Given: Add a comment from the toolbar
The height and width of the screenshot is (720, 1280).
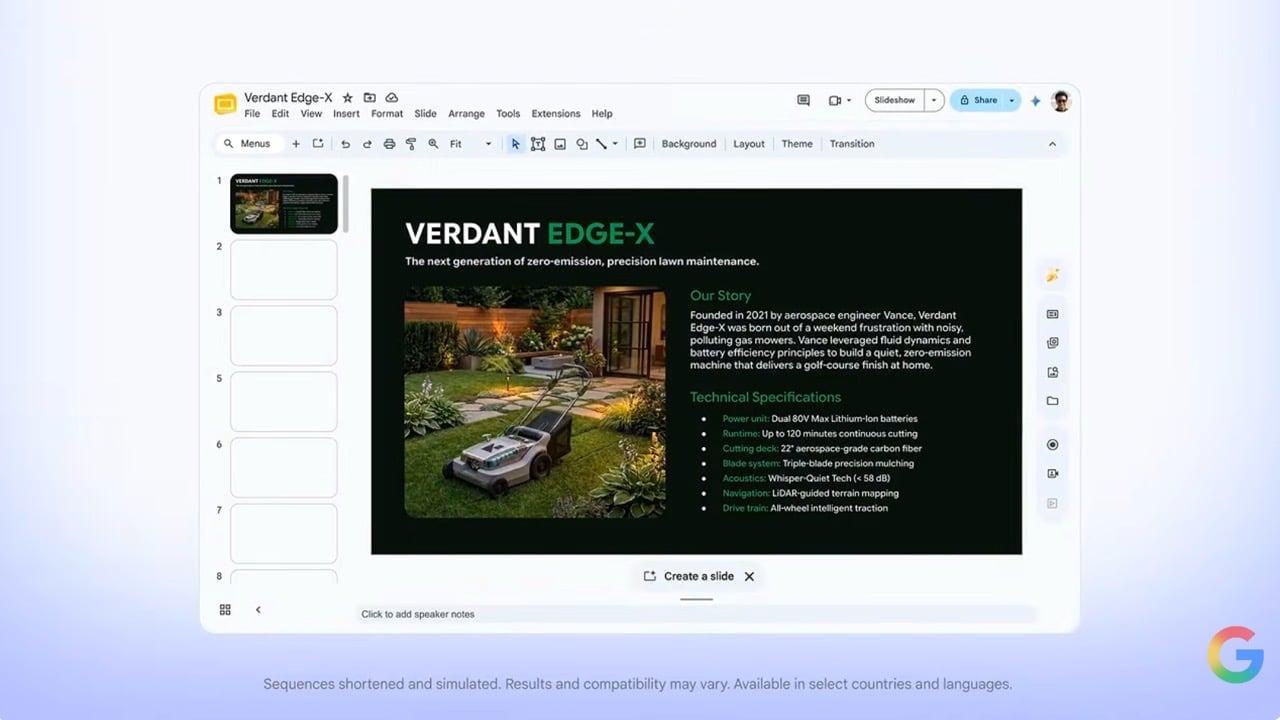Looking at the screenshot, I should [x=640, y=144].
